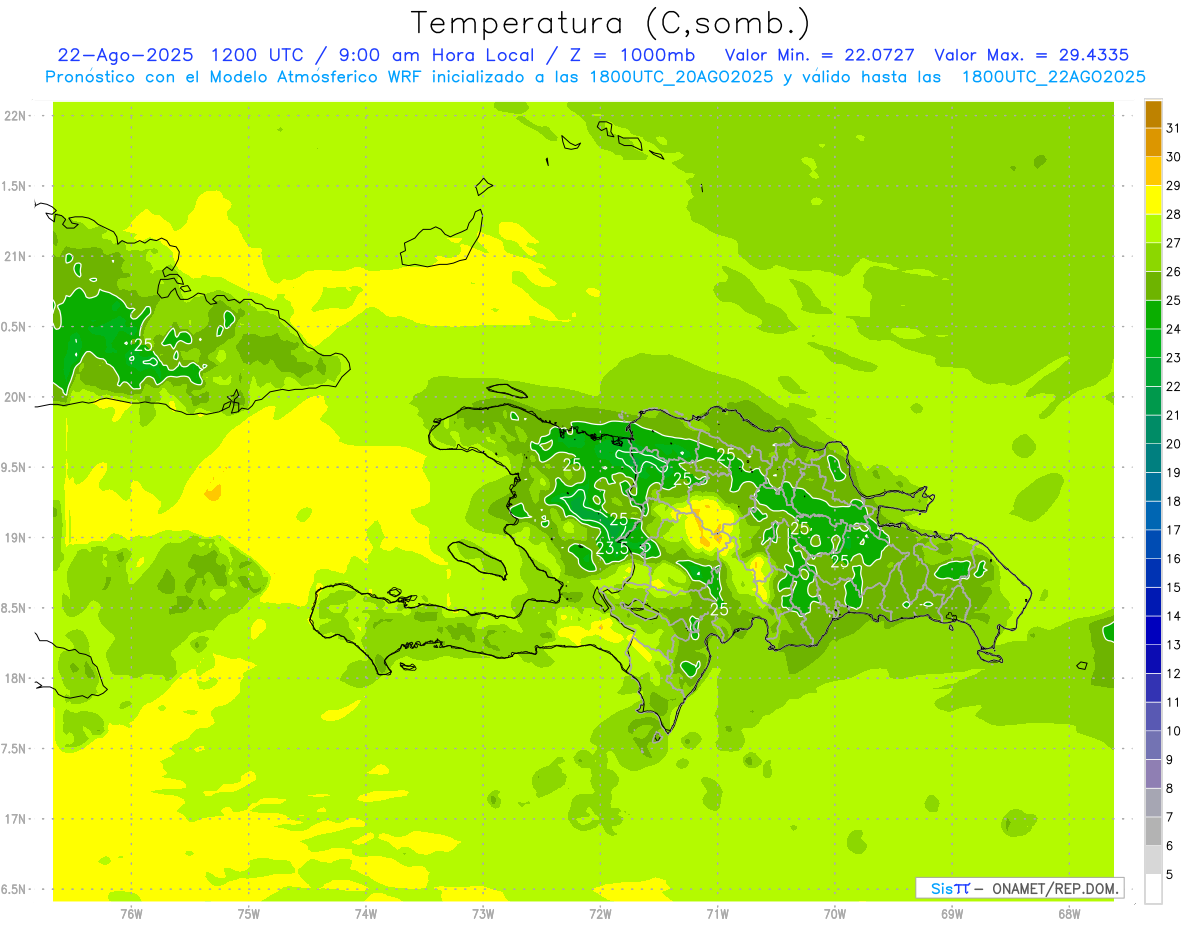Image resolution: width=1200 pixels, height=927 pixels.
Task: Click the legend value "24"
Action: (x=1173, y=329)
